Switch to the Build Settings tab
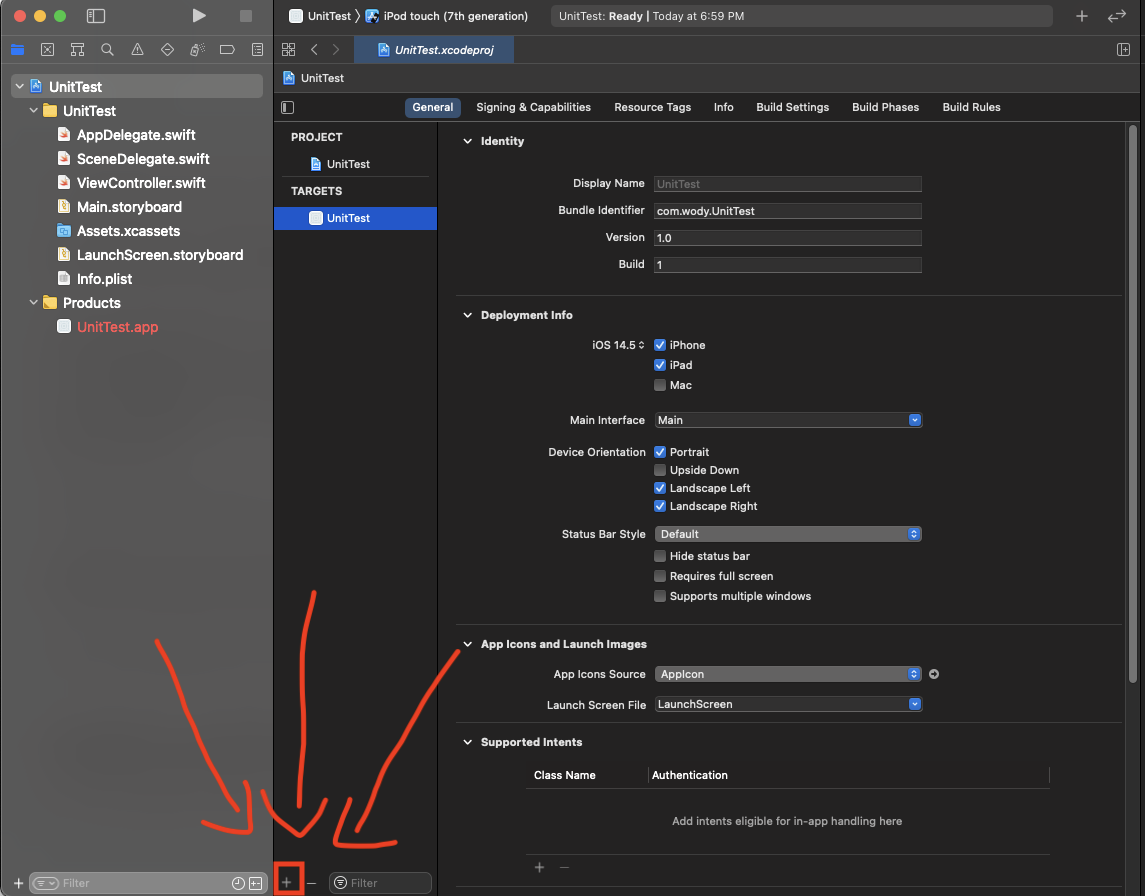Image resolution: width=1145 pixels, height=896 pixels. point(792,107)
